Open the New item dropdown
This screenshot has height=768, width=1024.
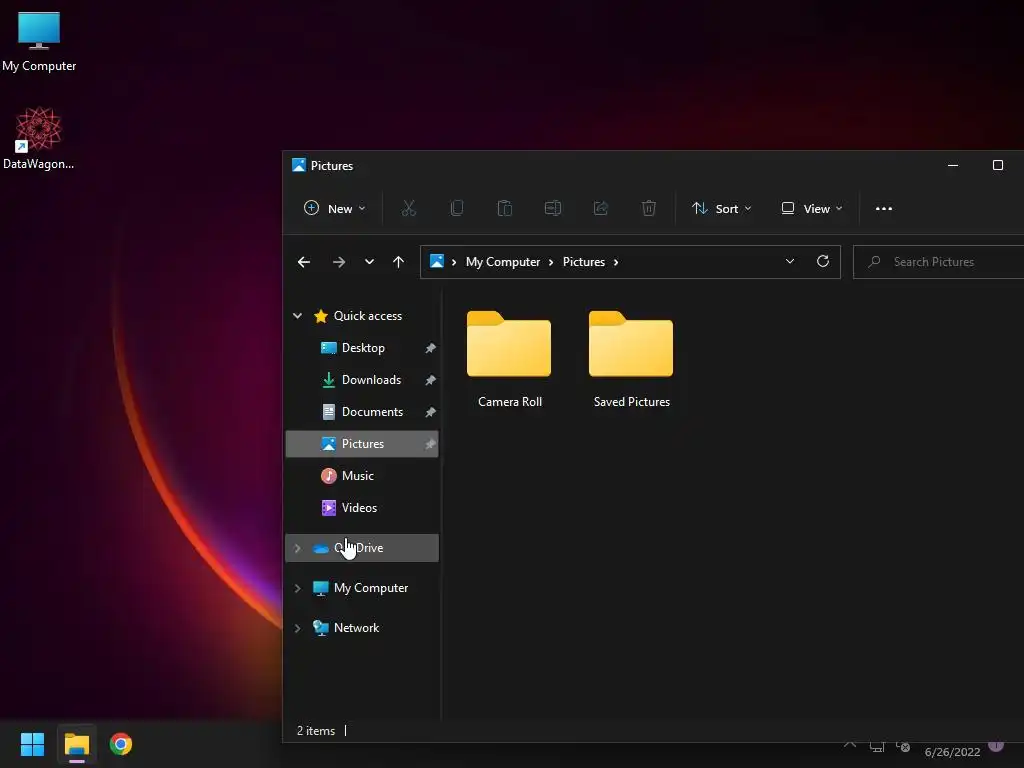point(334,208)
